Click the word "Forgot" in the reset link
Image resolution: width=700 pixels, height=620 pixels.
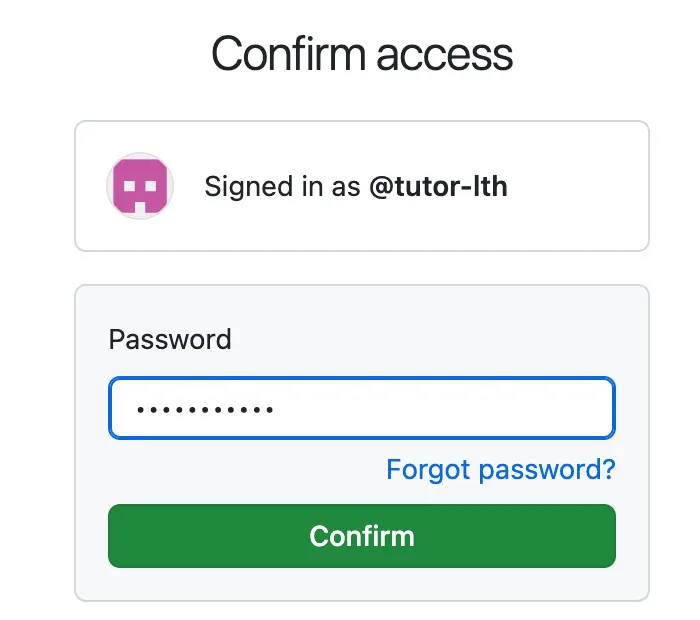coord(422,469)
